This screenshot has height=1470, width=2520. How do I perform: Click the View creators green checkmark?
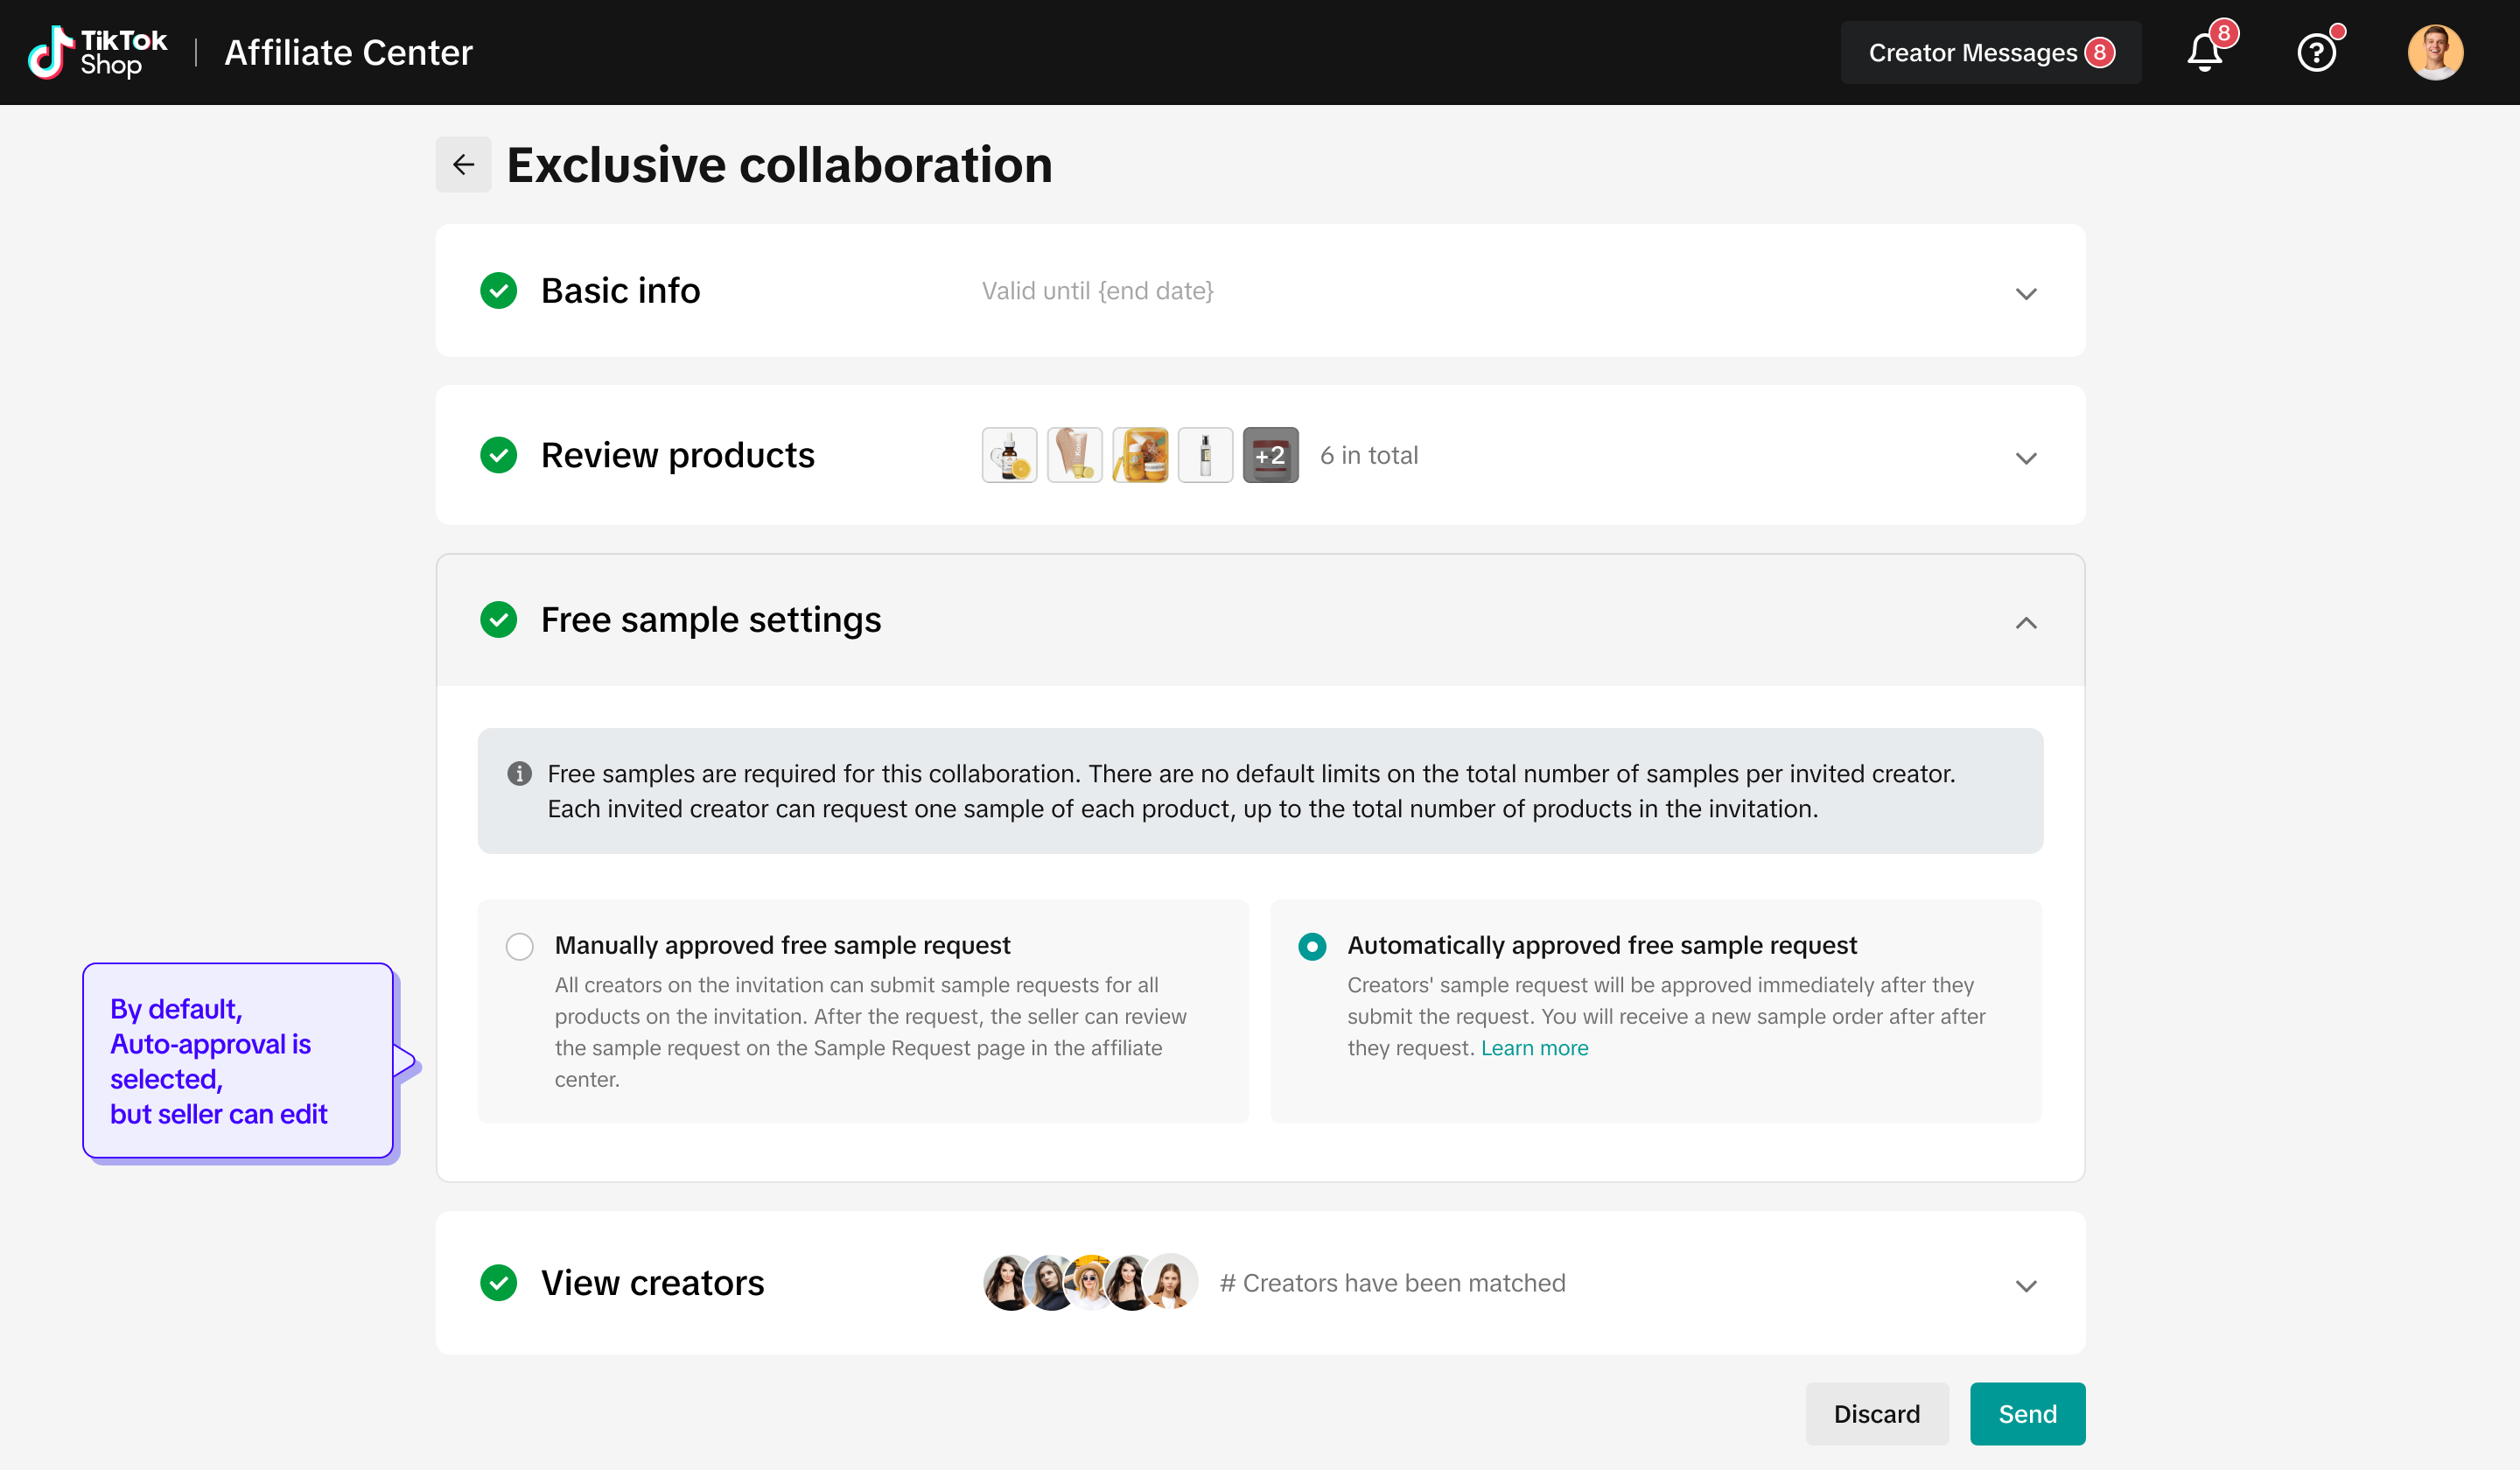click(498, 1283)
